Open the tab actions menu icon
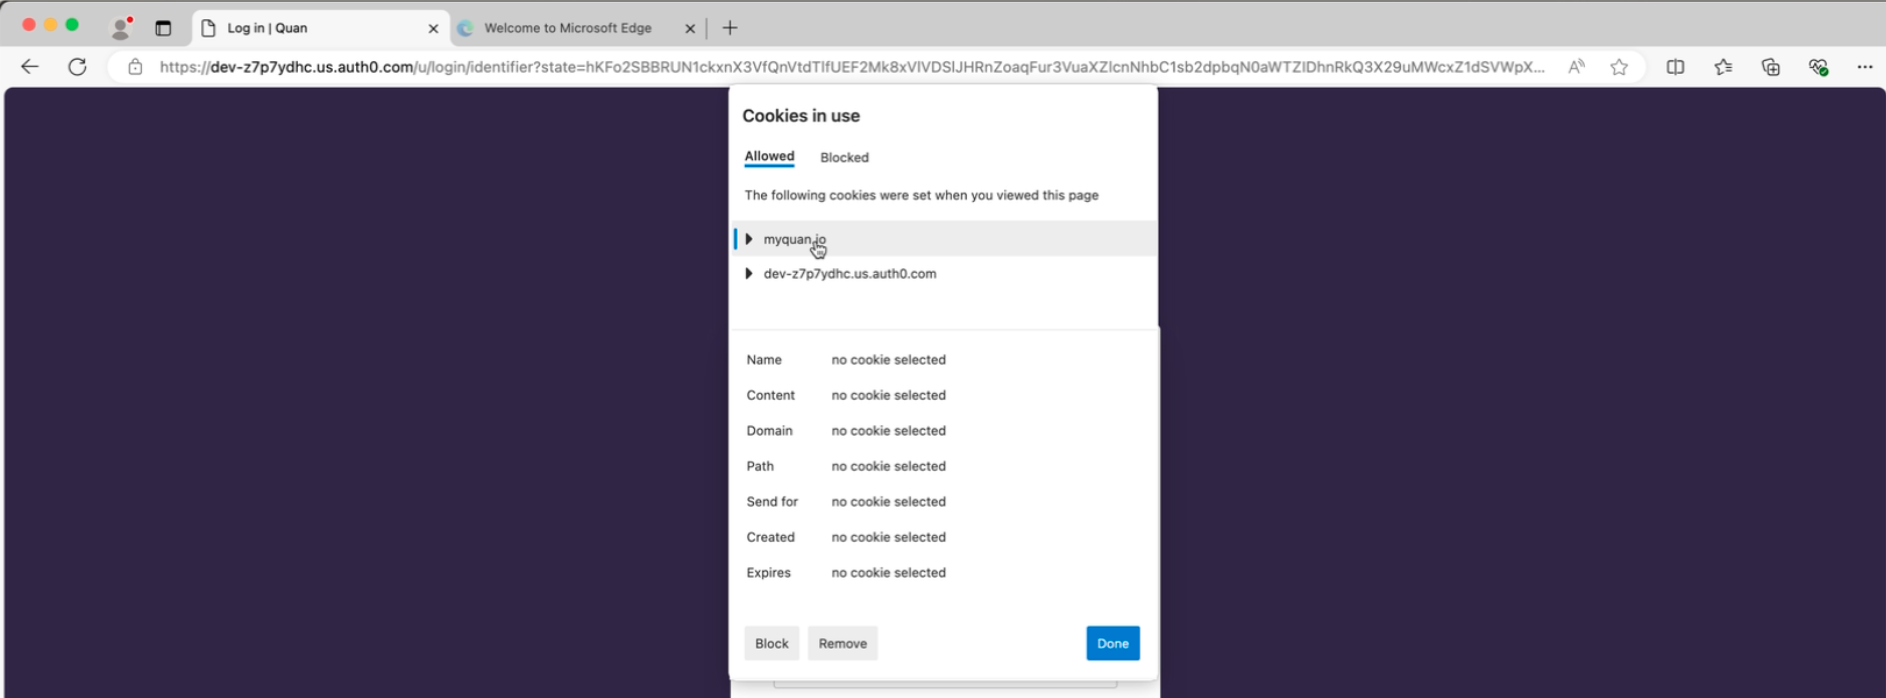 [163, 28]
